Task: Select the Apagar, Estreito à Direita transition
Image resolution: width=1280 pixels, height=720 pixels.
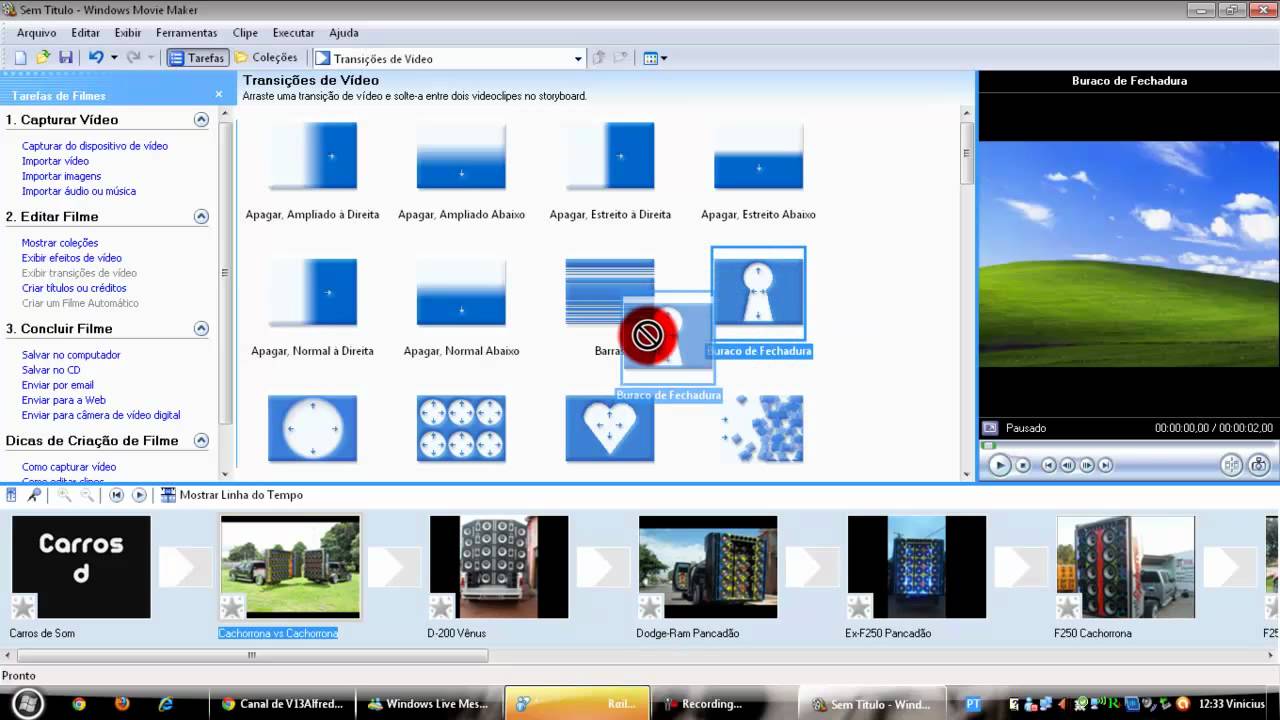Action: 610,156
